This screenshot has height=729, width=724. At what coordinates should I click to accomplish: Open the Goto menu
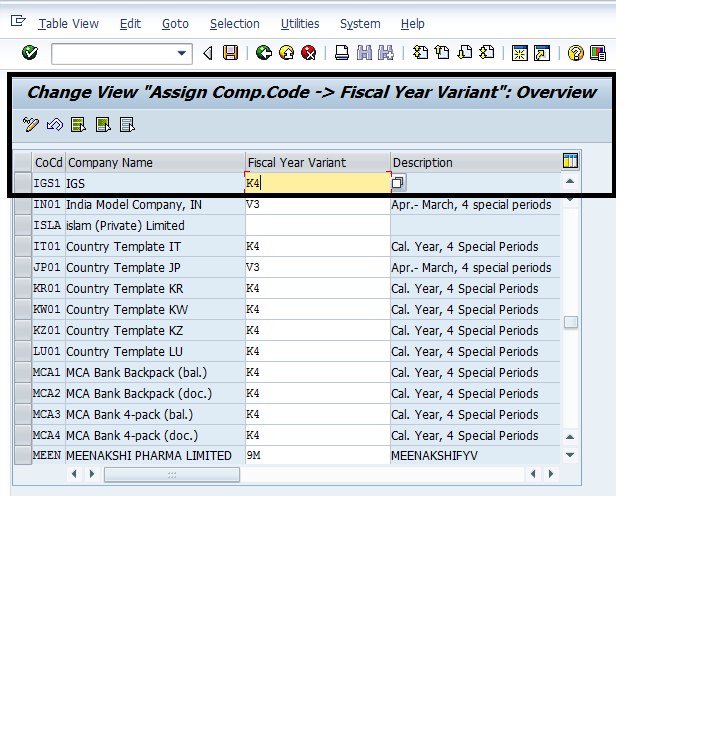pyautogui.click(x=175, y=24)
